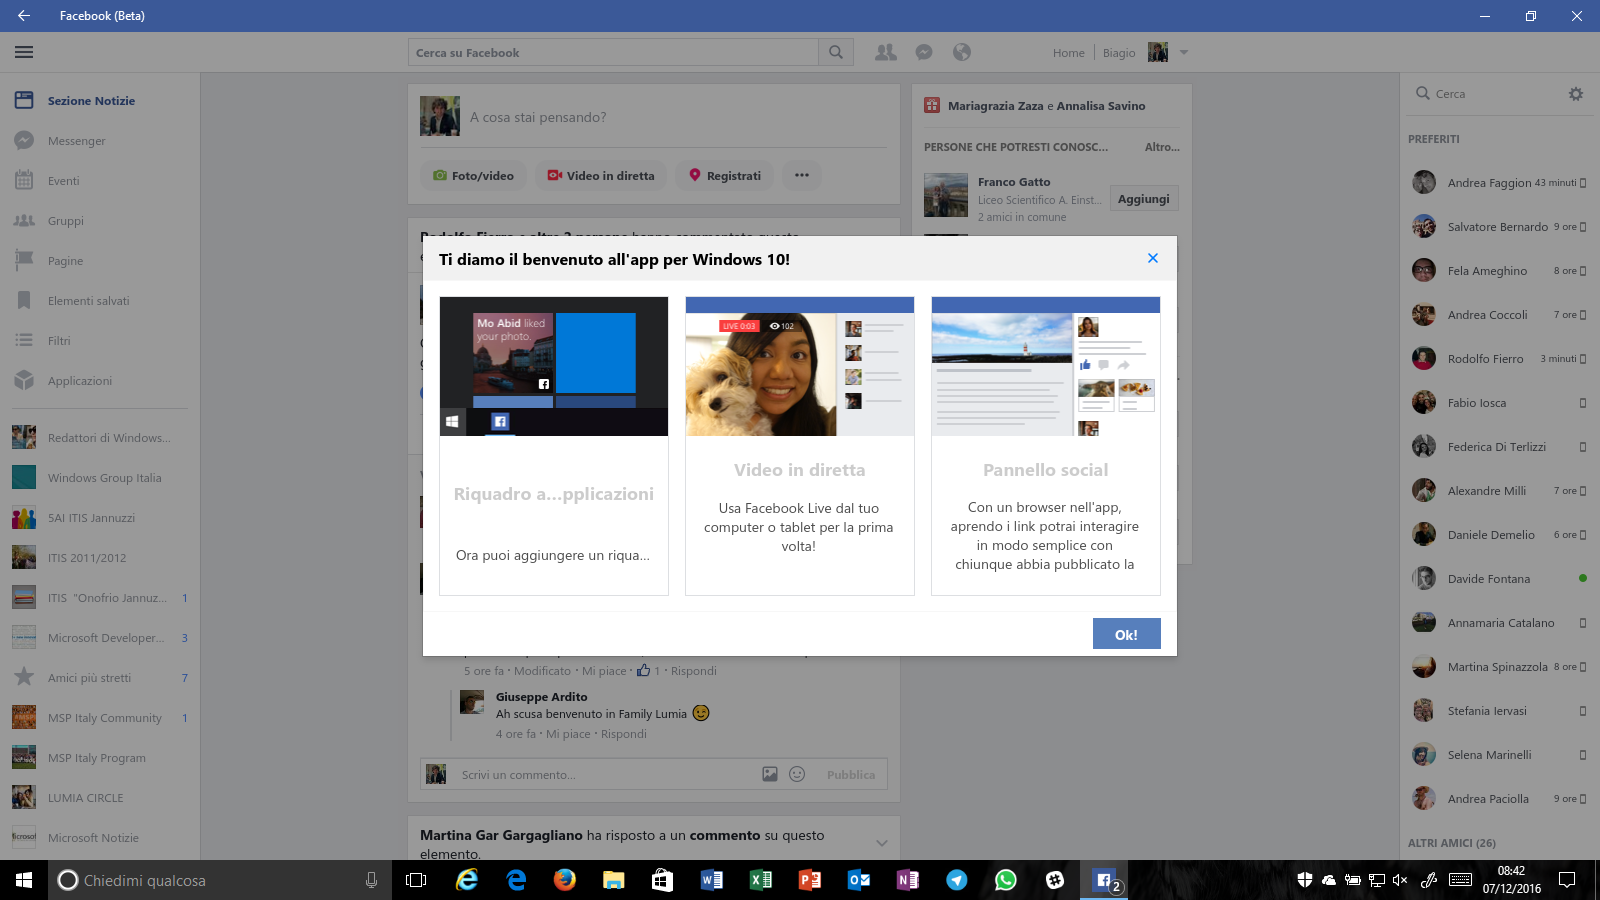Click Pubblica comment button

click(851, 775)
